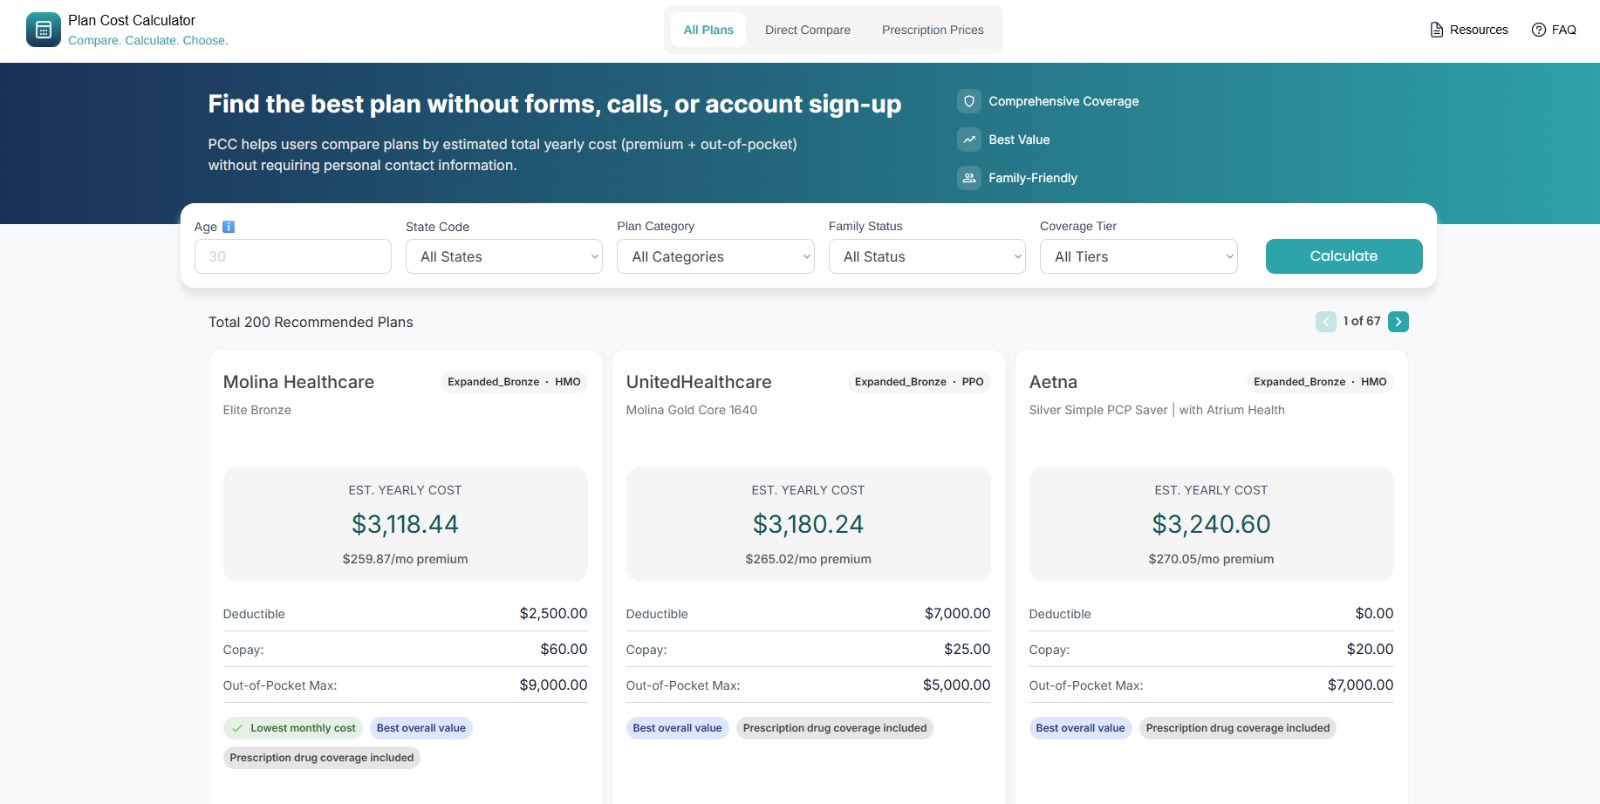Click the Molina Gold Core 1640 subtitle

tap(692, 410)
